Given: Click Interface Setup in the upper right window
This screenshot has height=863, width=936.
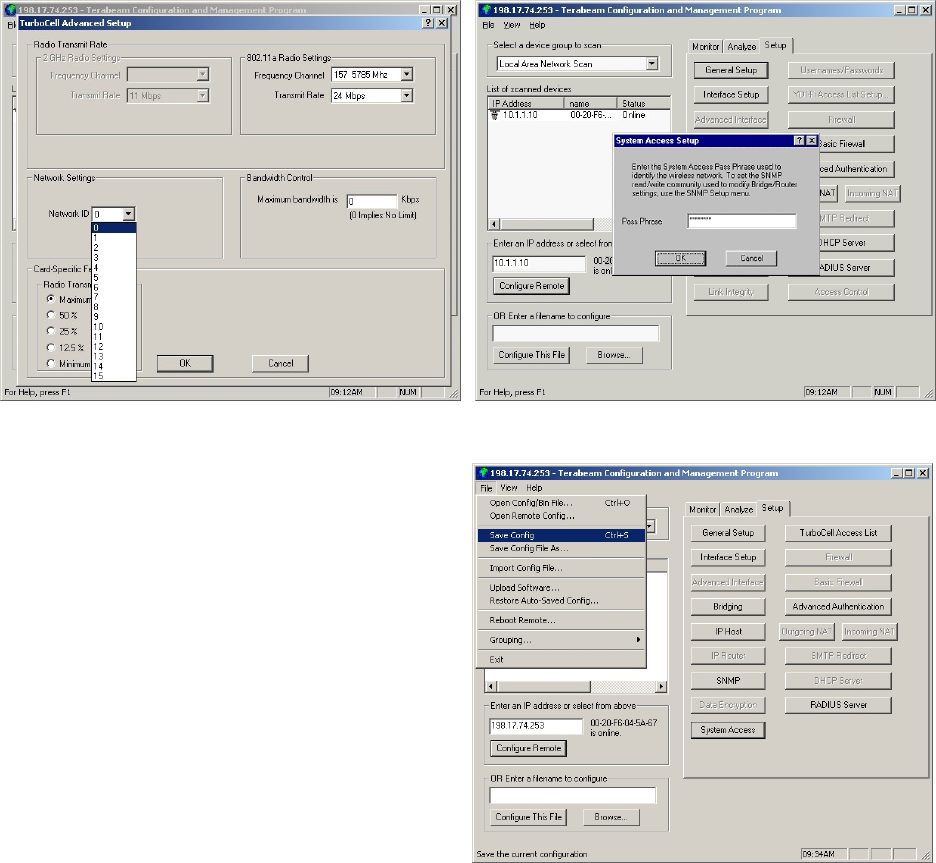Looking at the screenshot, I should point(731,94).
